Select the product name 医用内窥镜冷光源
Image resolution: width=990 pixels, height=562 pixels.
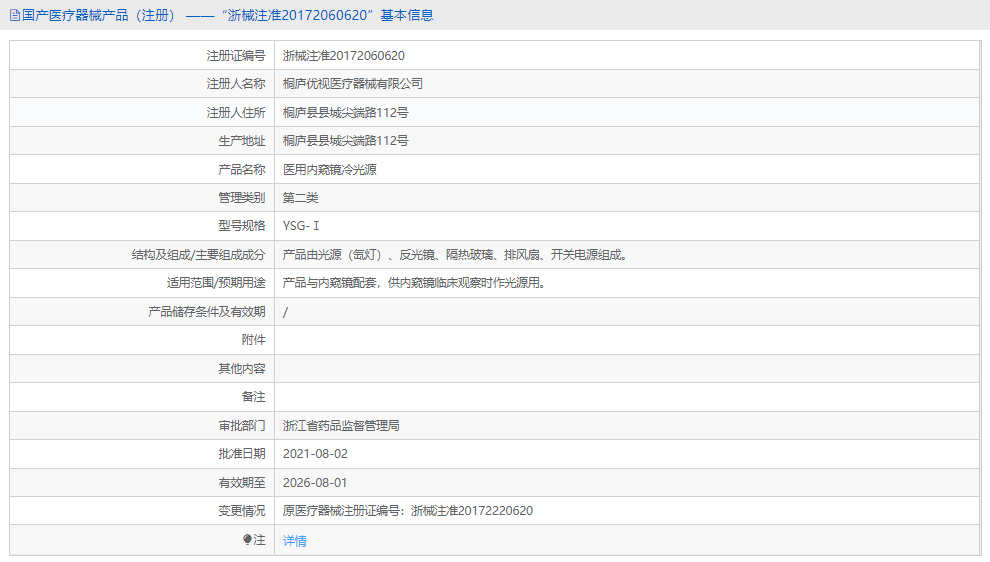point(330,169)
